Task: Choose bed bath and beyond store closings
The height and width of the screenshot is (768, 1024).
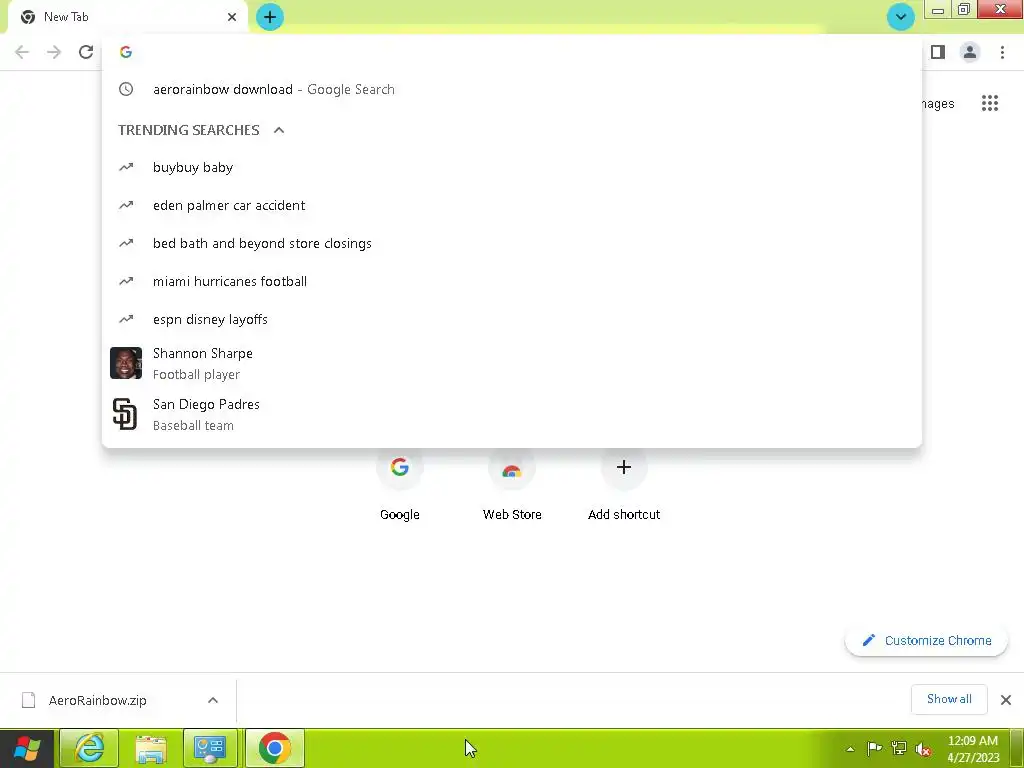Action: point(512,243)
